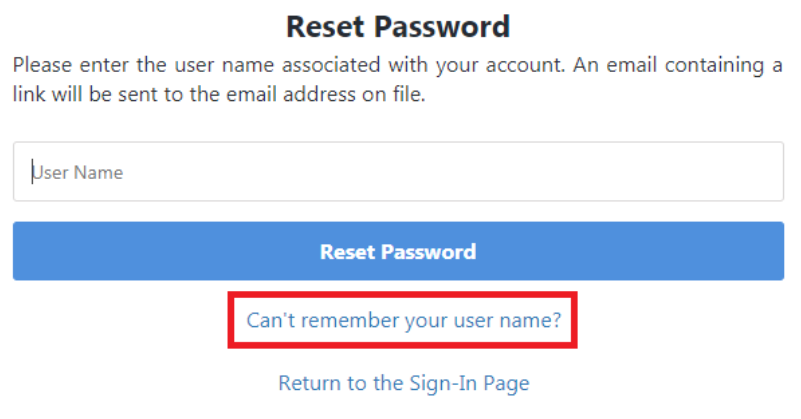
Task: Select the forgotten user name help link
Action: (404, 321)
